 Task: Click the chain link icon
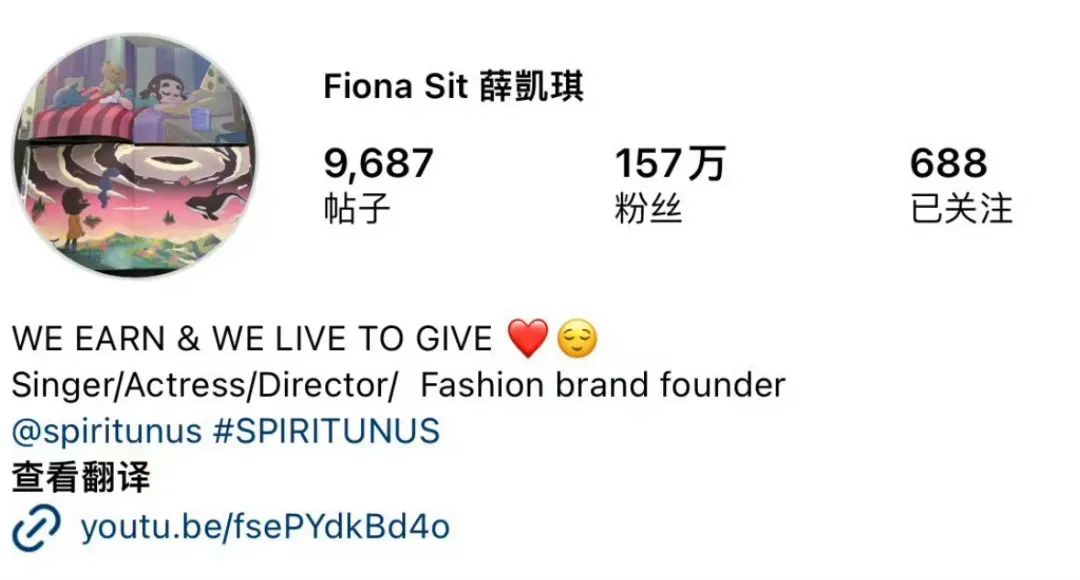[36, 528]
